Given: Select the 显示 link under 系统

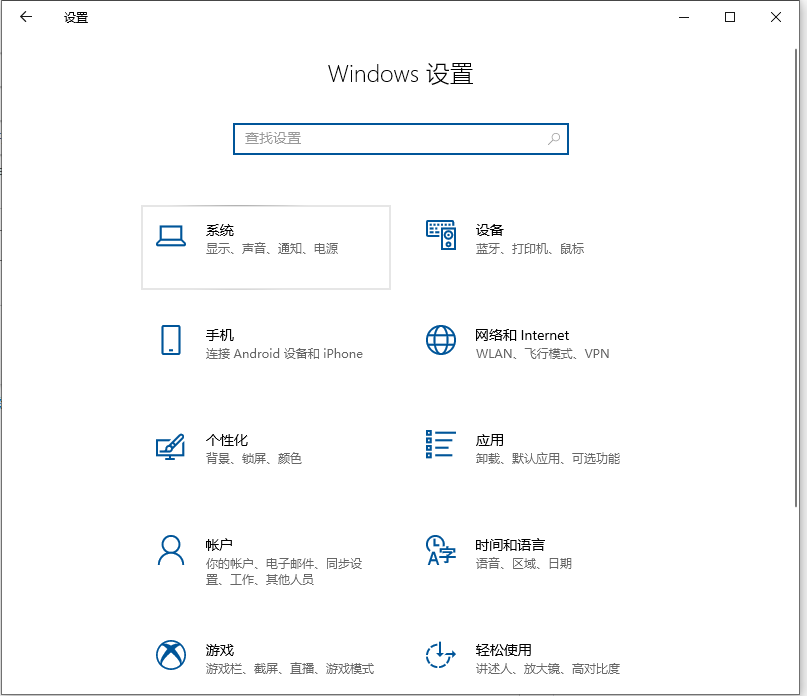Looking at the screenshot, I should pos(214,249).
